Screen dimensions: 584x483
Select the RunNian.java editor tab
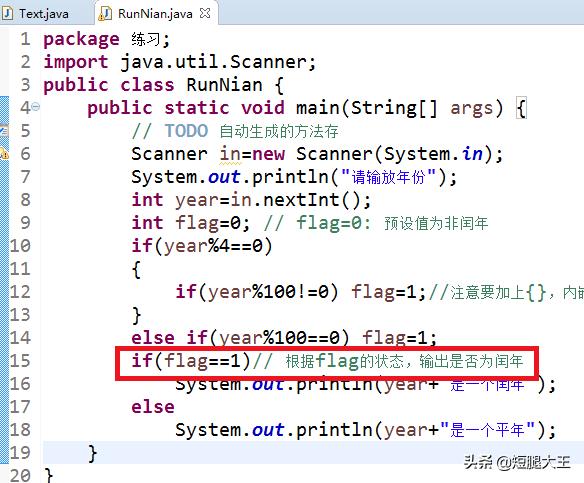point(155,14)
